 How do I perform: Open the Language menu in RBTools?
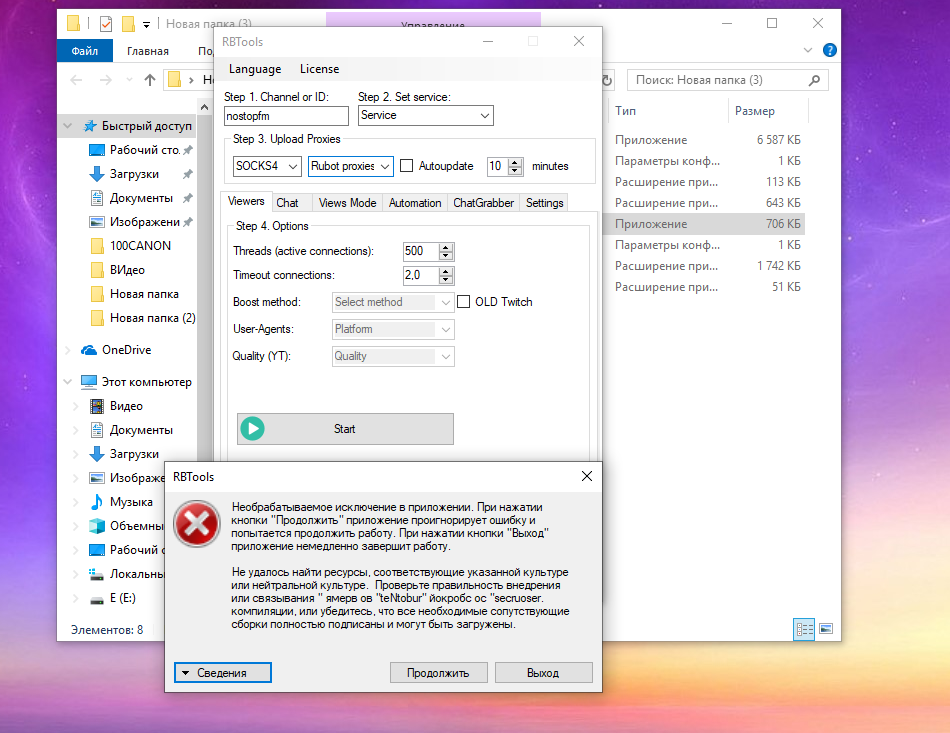[x=253, y=69]
